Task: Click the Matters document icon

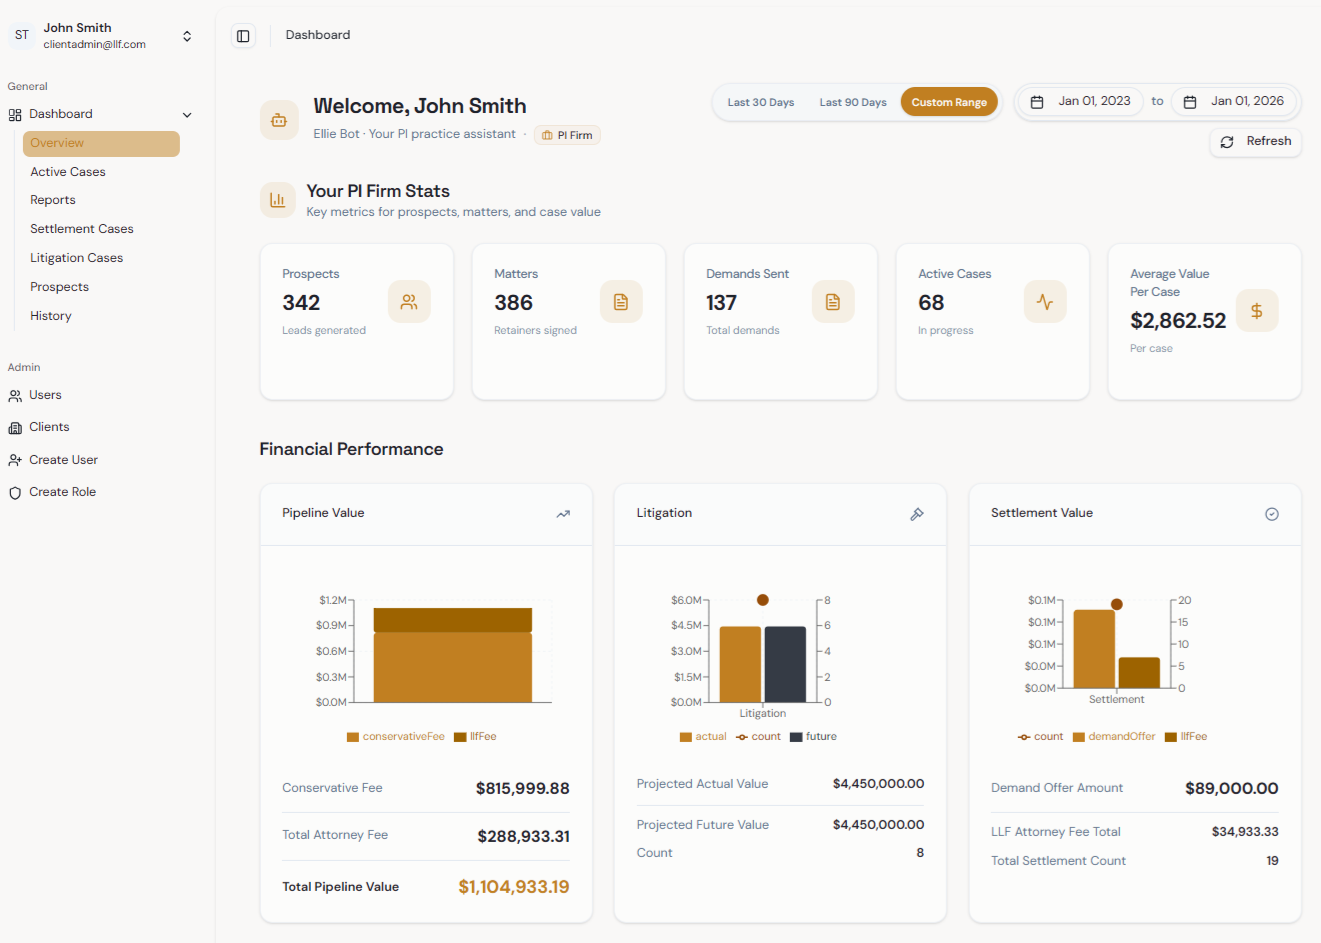Action: (621, 302)
